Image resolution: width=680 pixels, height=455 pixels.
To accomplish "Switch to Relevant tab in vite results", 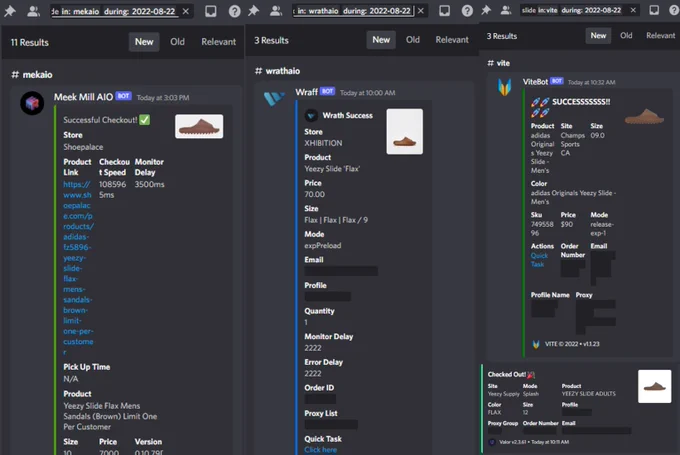I will point(660,36).
